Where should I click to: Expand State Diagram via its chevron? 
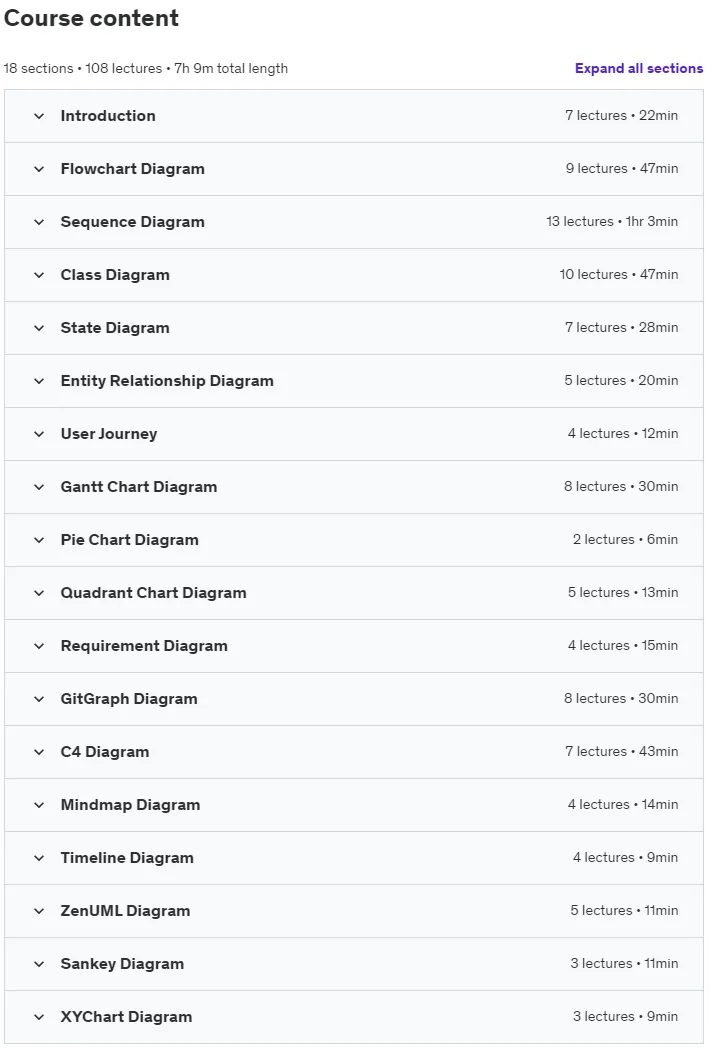pos(39,328)
